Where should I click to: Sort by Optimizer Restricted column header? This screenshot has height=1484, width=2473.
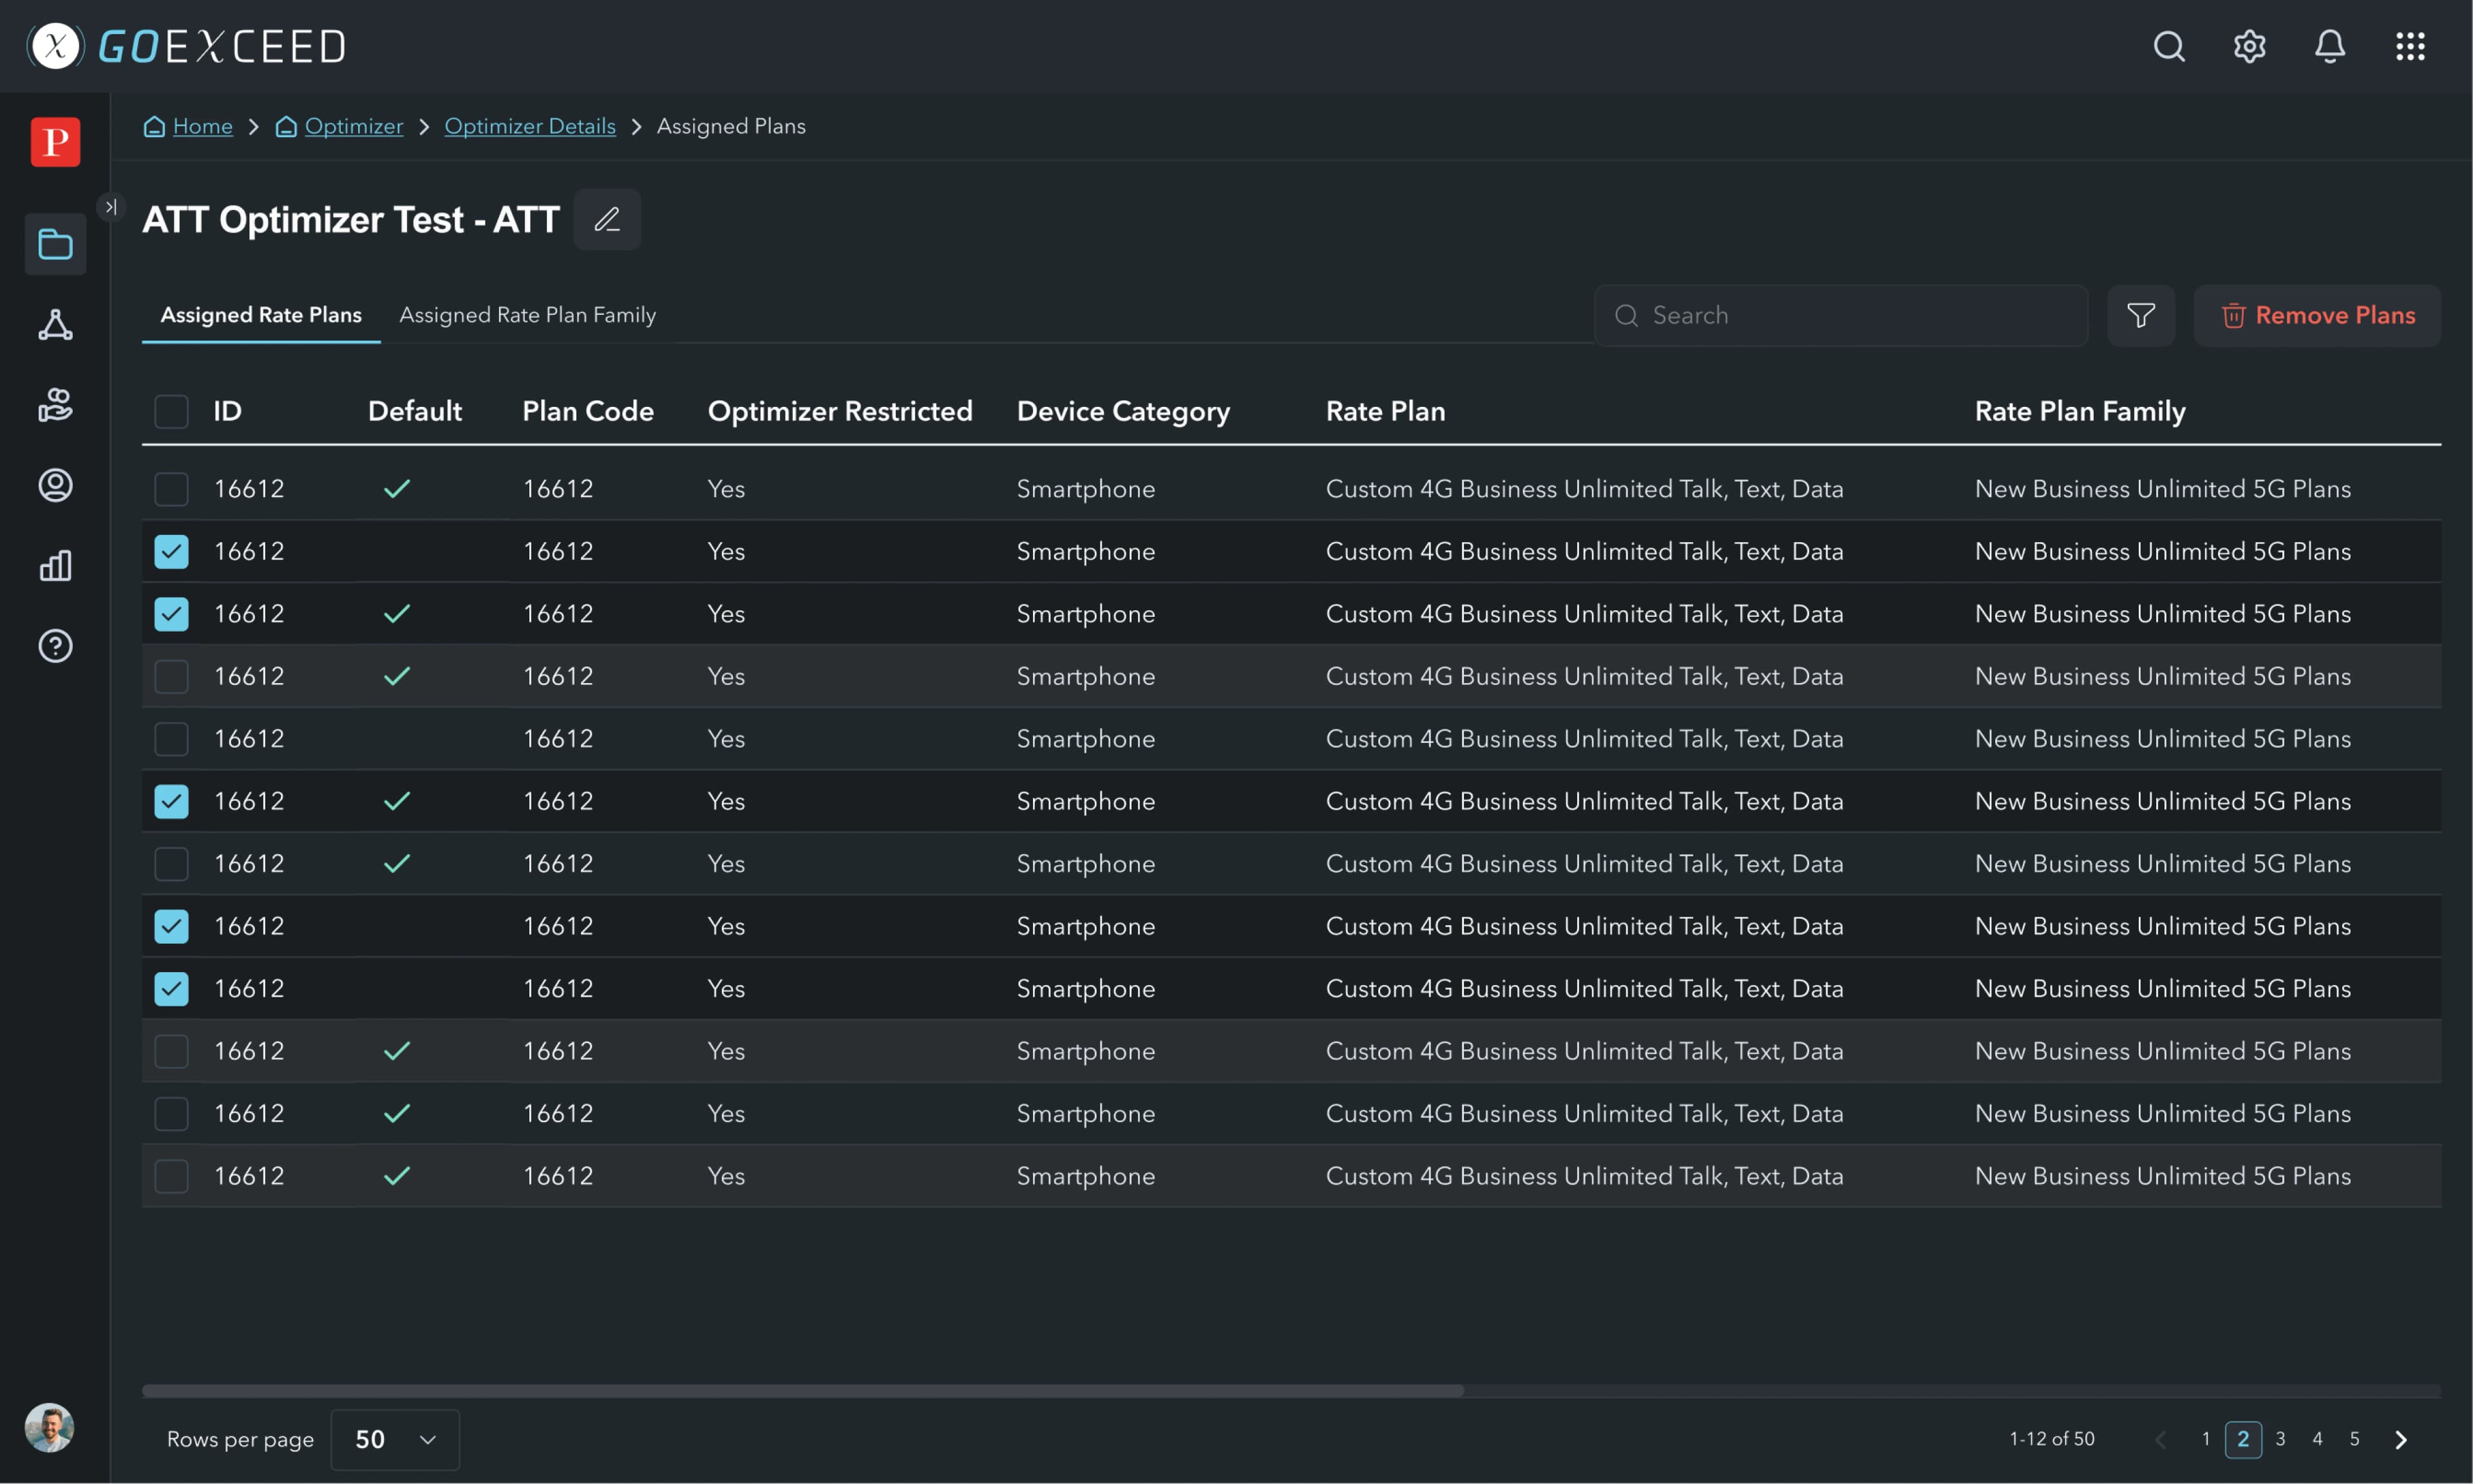(840, 411)
